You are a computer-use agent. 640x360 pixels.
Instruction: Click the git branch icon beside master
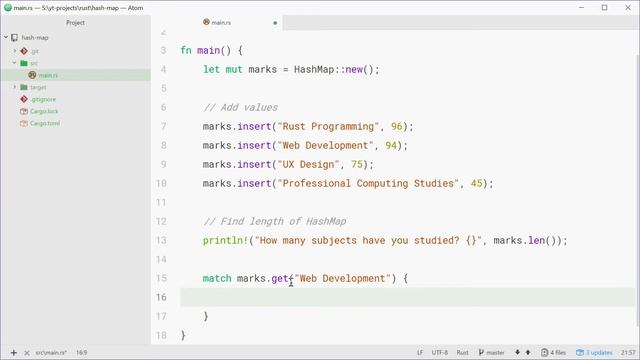481,353
